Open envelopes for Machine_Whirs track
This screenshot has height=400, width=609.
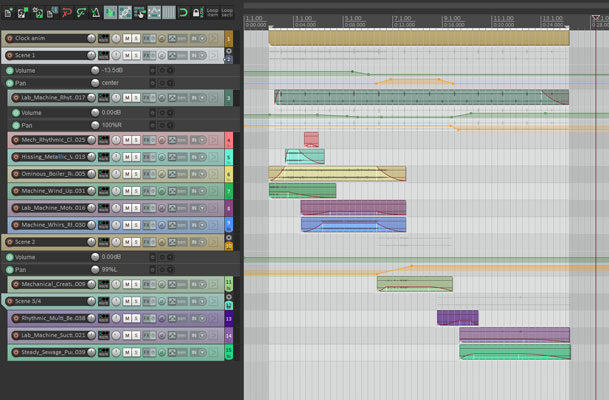(172, 225)
